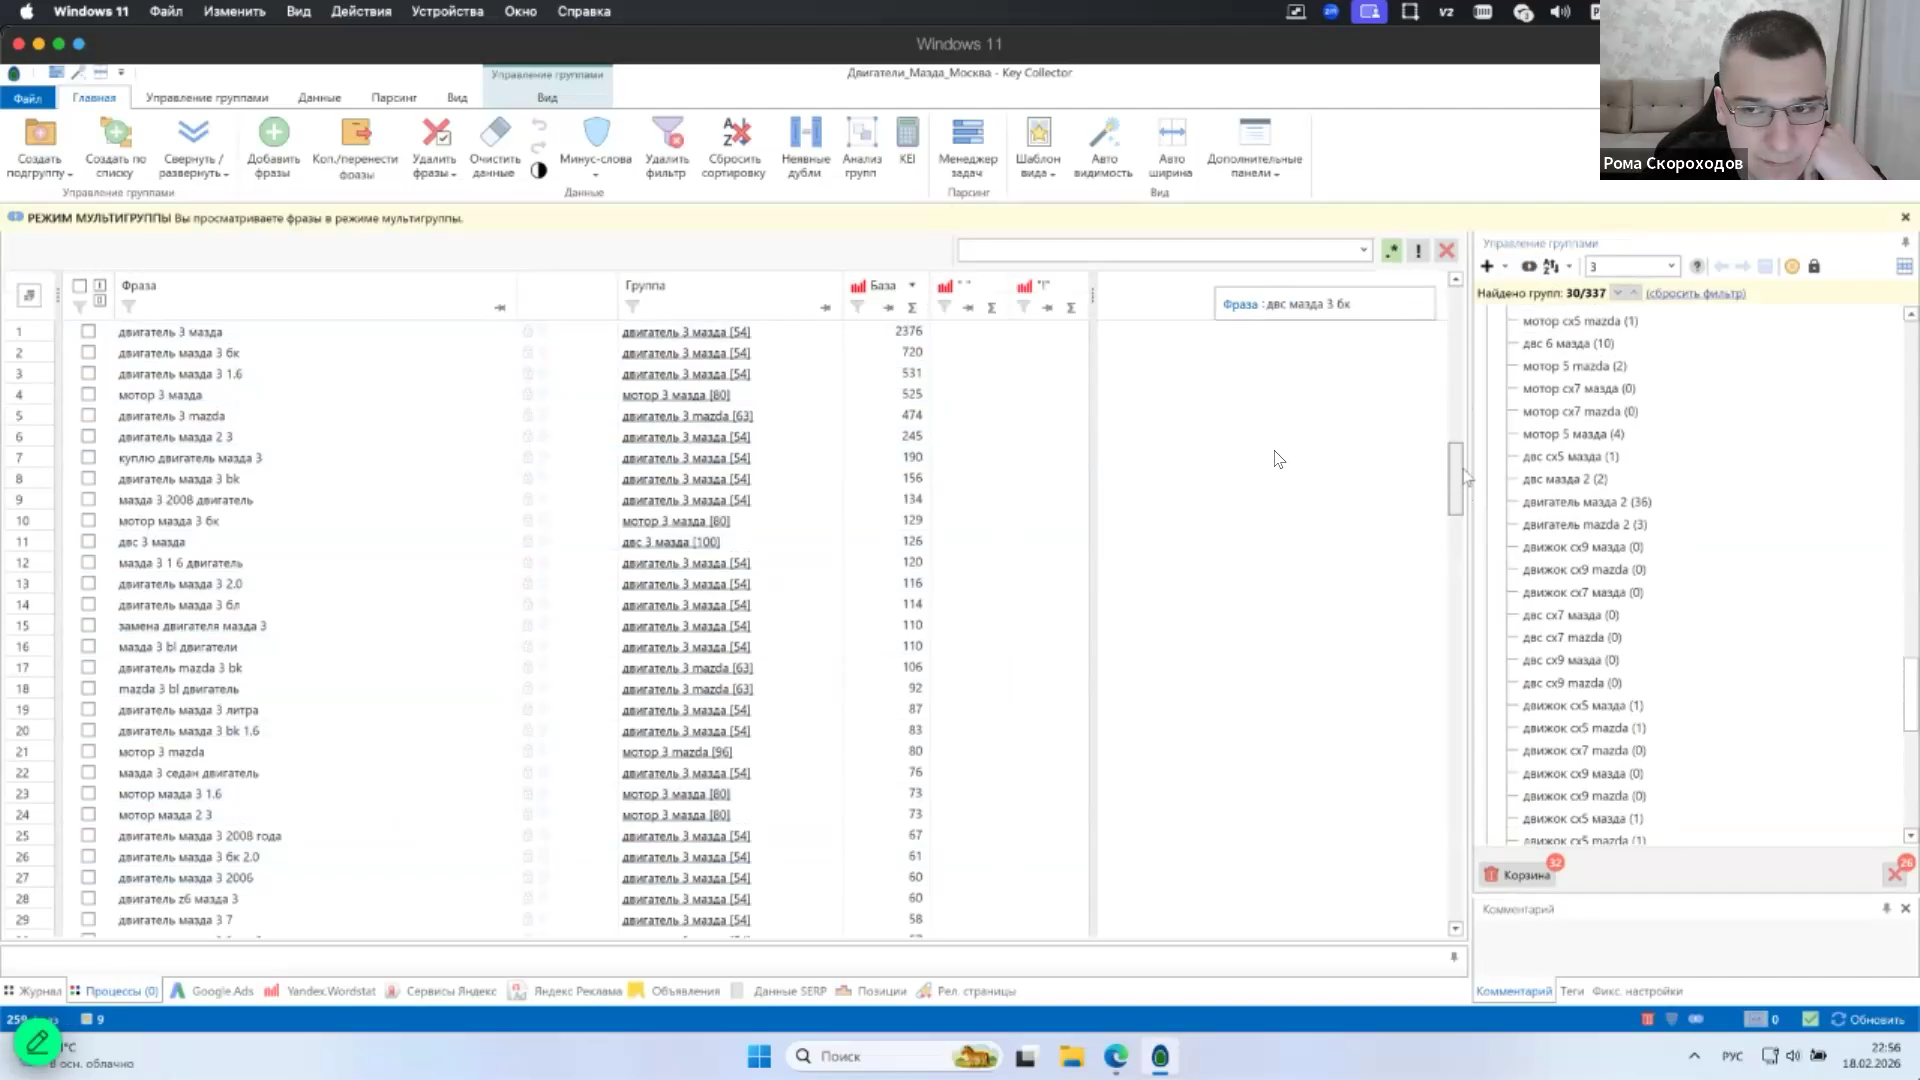Click the Add phrases green plus icon

click(273, 132)
